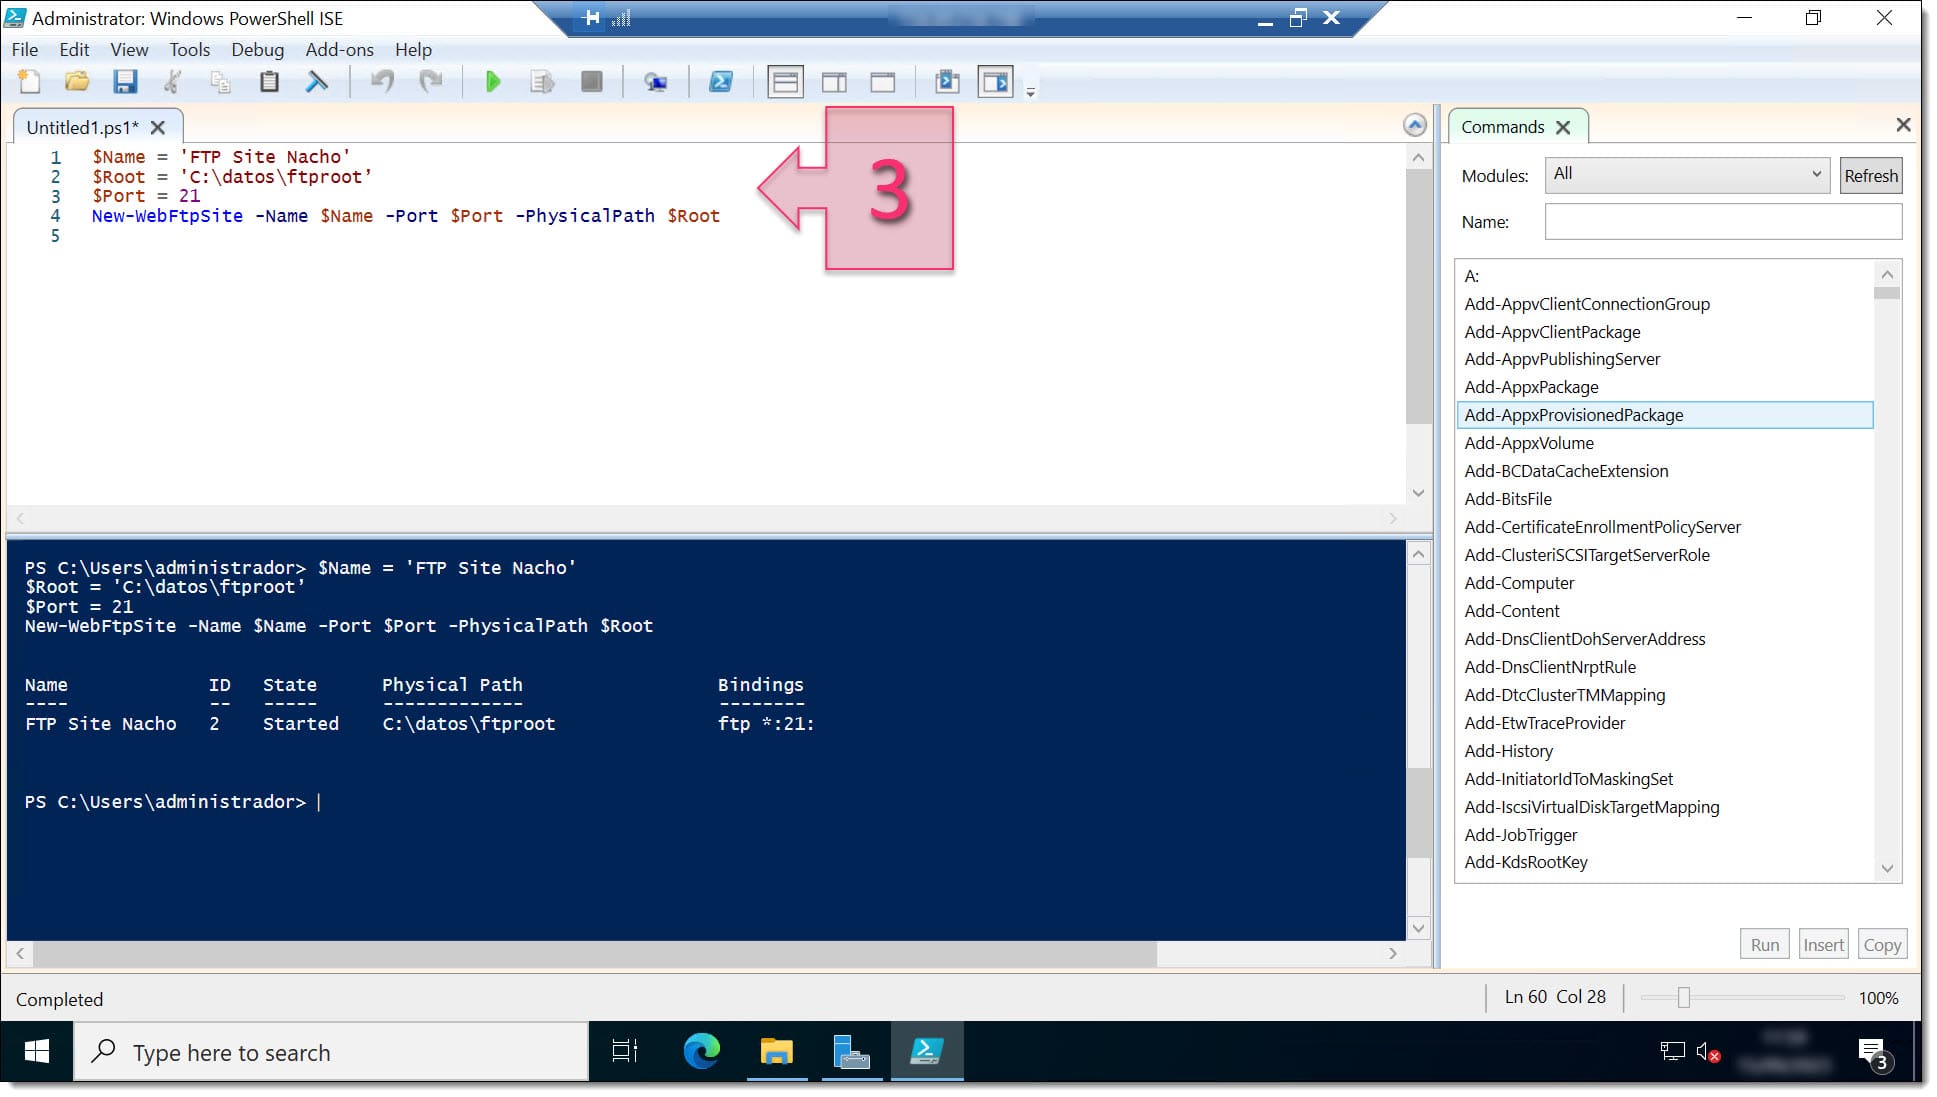
Task: Toggle Show Command Add-on icon
Action: pyautogui.click(x=995, y=82)
